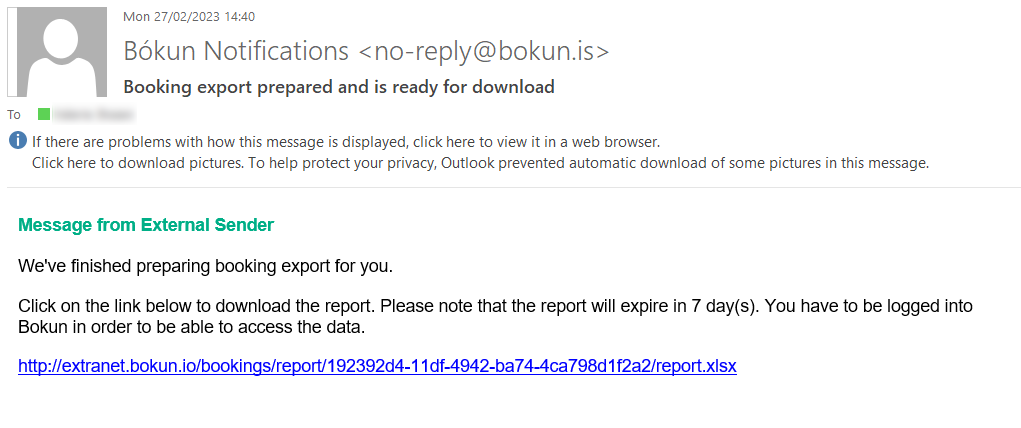Click the To label beside recipient

click(x=14, y=115)
